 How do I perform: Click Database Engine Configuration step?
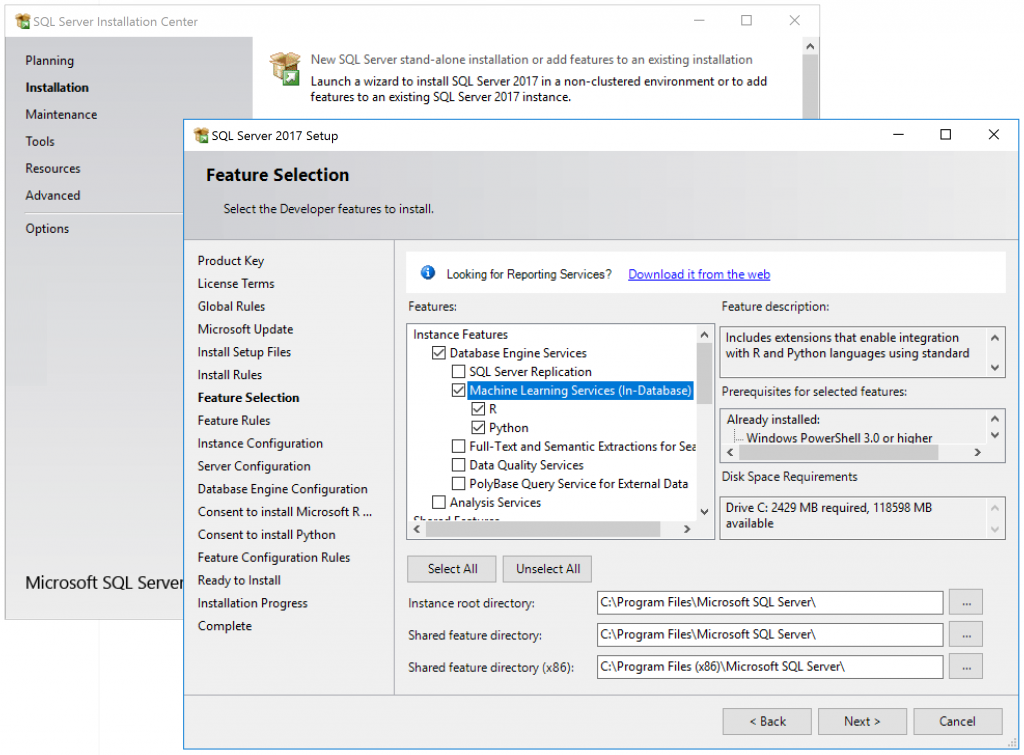pos(282,489)
